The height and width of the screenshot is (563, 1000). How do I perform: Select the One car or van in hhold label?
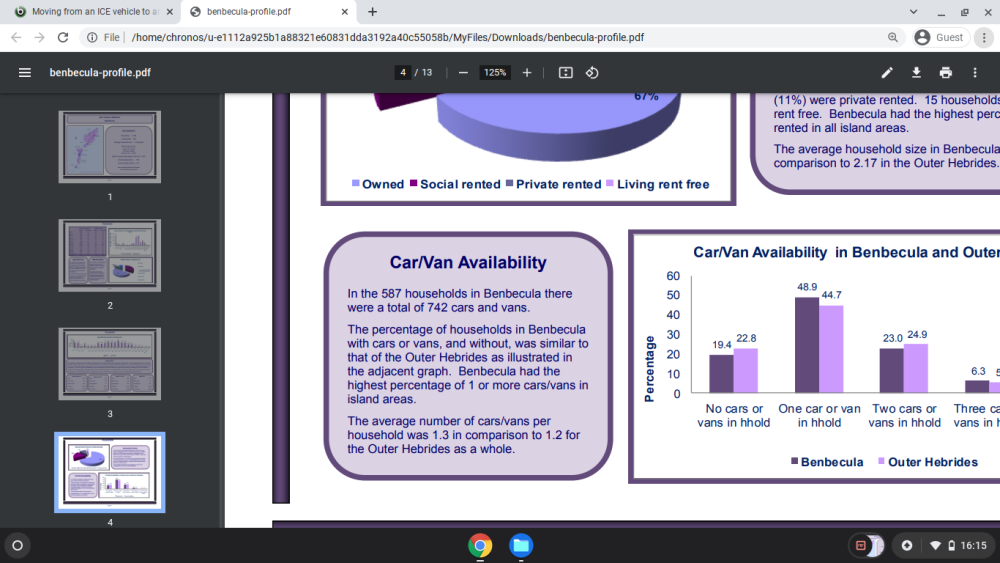(x=819, y=416)
